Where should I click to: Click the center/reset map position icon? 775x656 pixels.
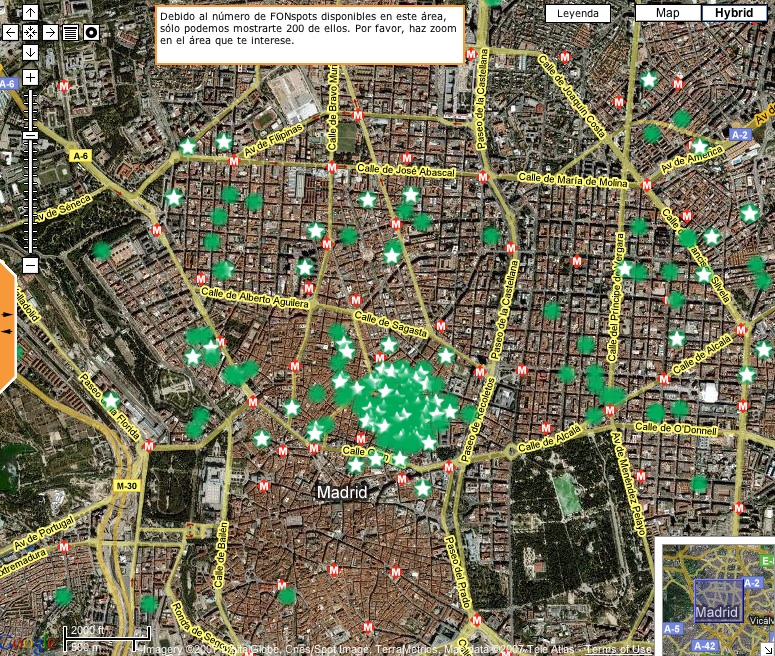pos(30,32)
